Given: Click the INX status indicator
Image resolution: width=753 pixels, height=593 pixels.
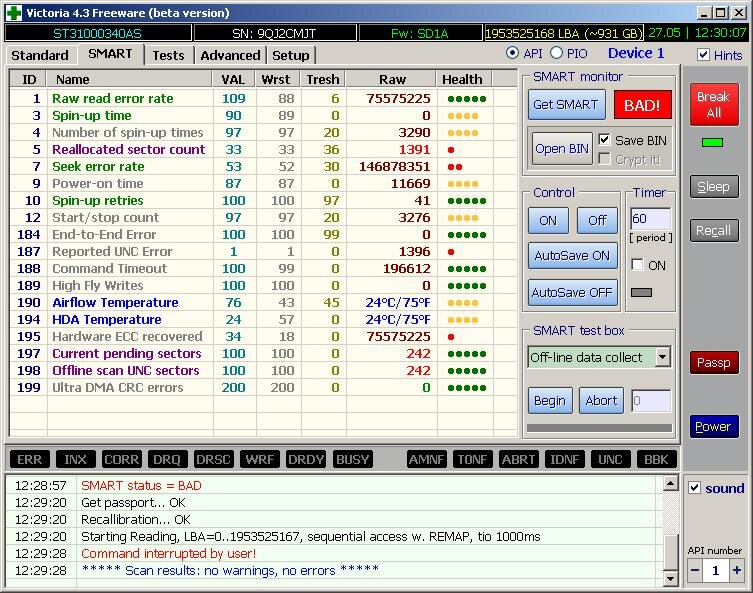Looking at the screenshot, I should pyautogui.click(x=75, y=460).
